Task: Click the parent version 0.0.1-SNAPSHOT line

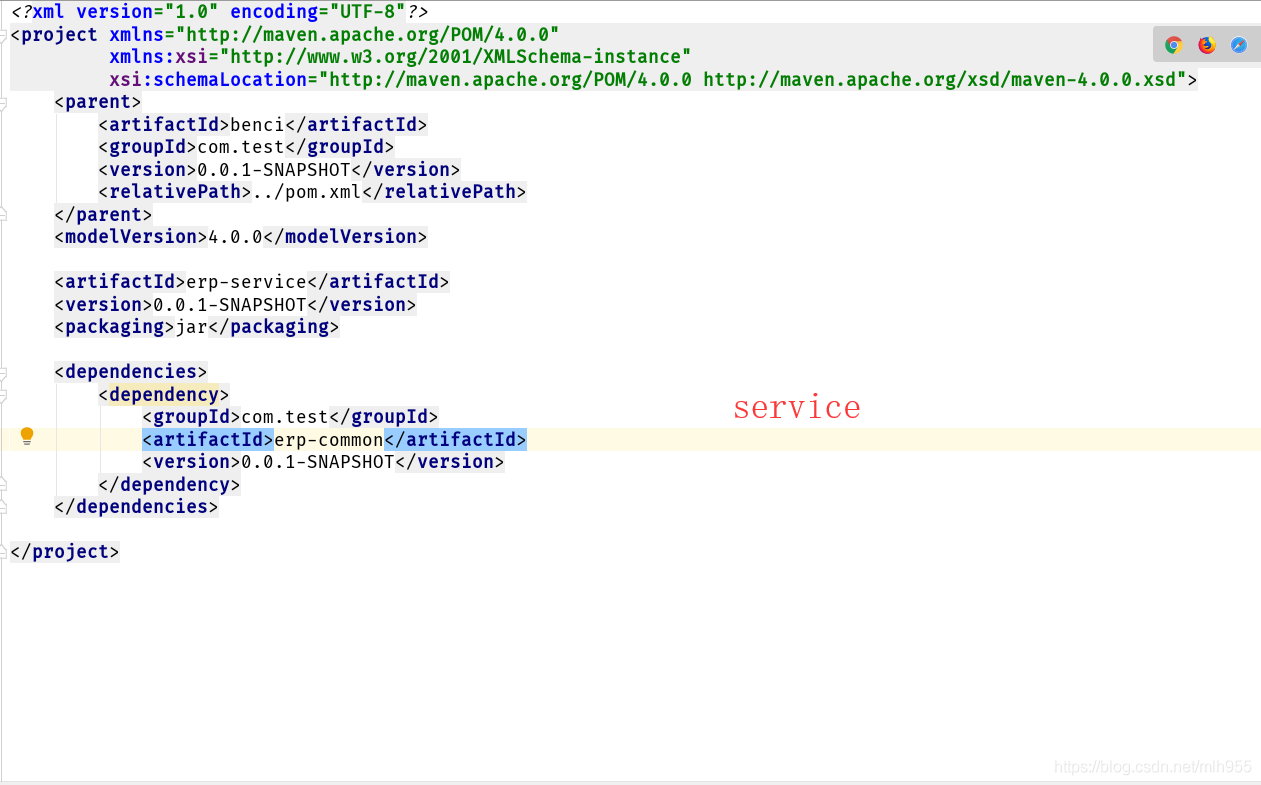Action: [x=279, y=170]
